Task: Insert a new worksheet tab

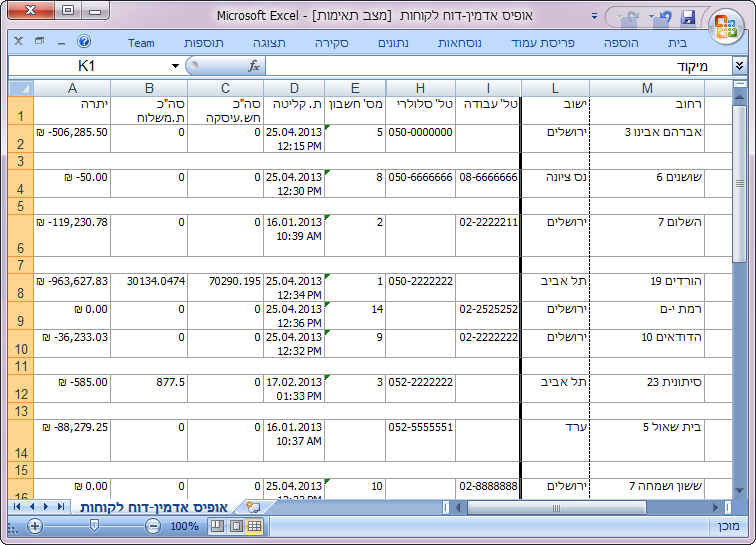Action: coord(252,508)
